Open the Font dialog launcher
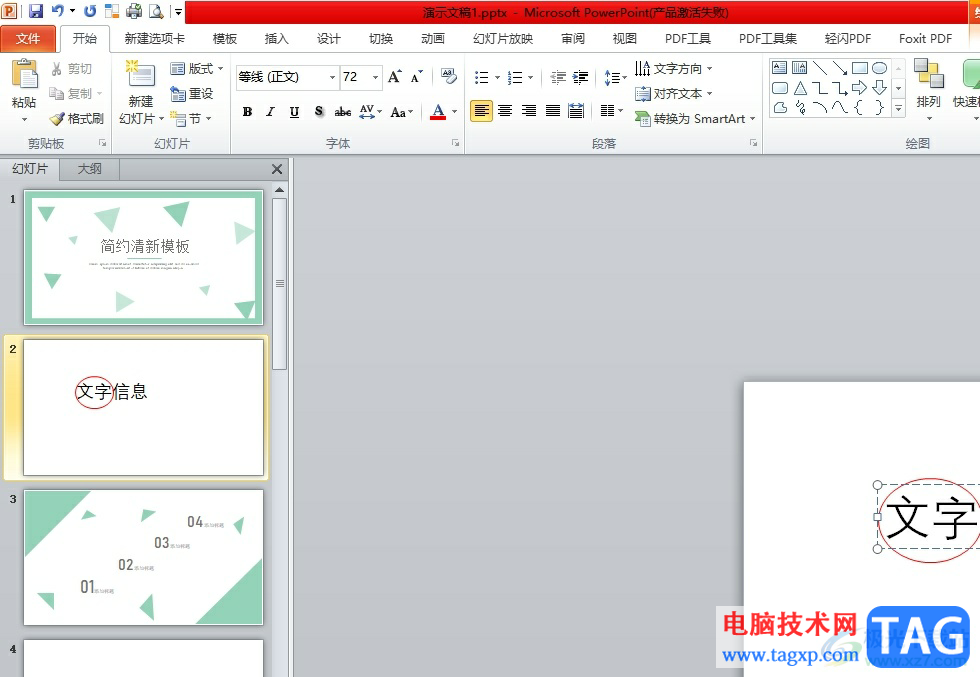 [456, 143]
